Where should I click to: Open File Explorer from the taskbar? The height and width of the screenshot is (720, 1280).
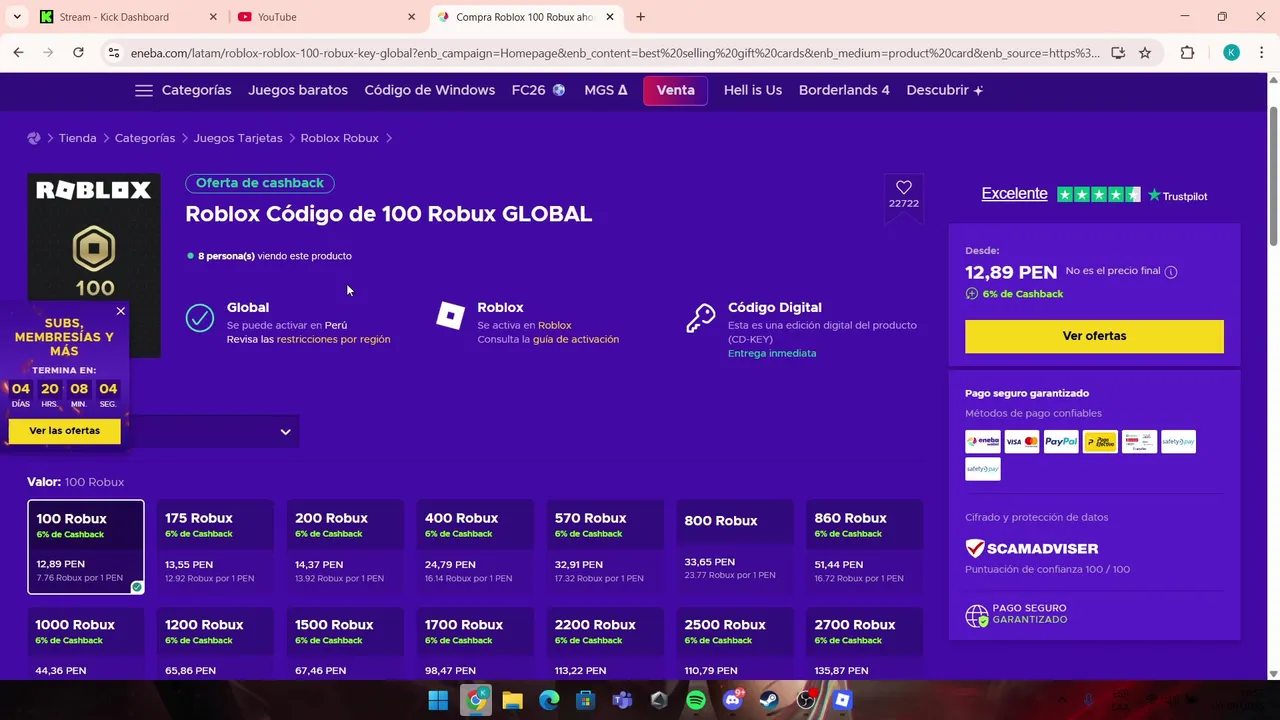pos(512,701)
